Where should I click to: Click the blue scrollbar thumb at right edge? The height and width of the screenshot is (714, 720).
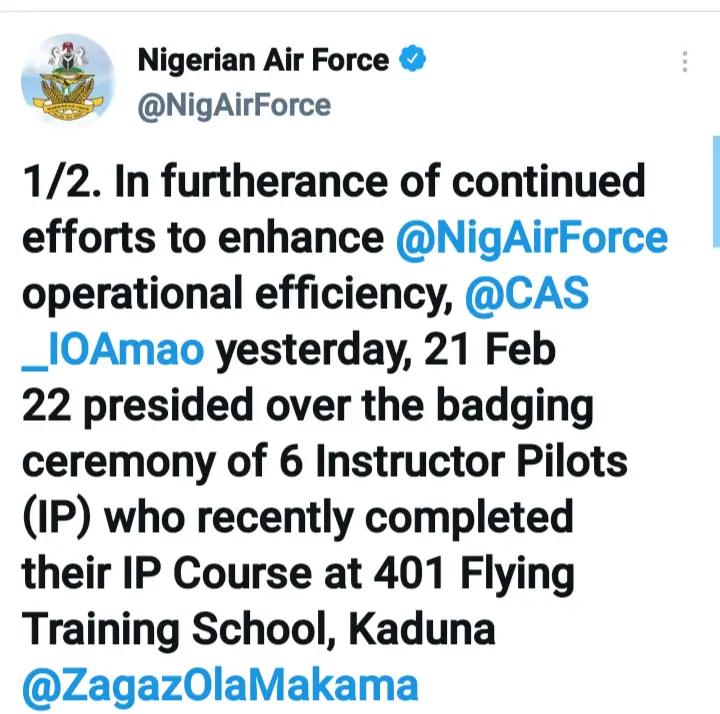[x=716, y=190]
